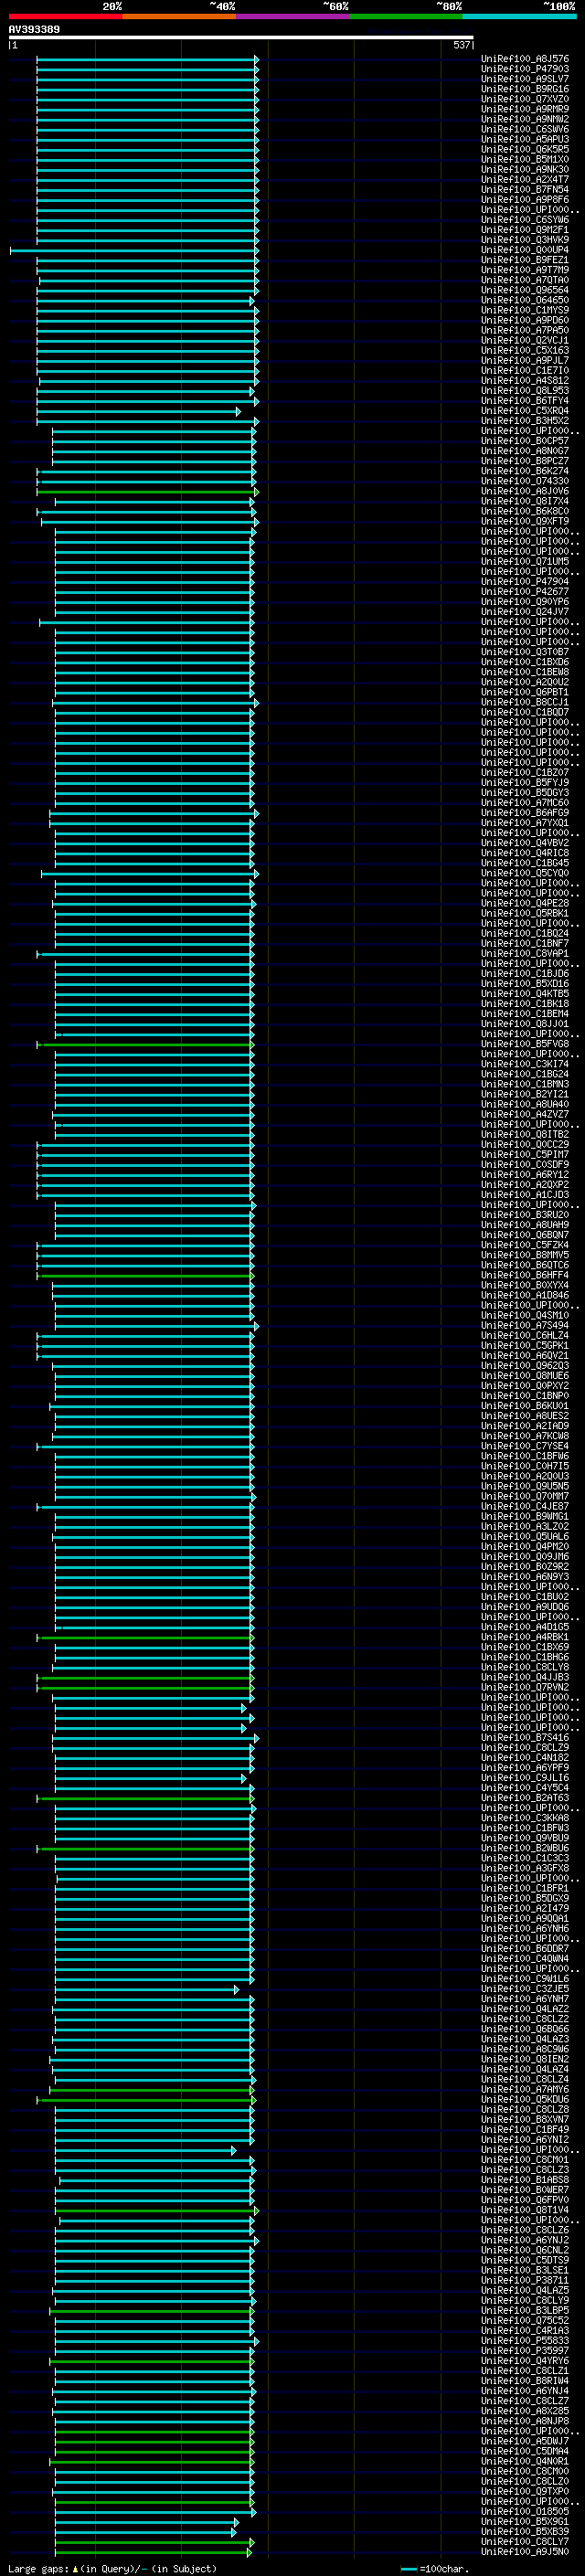This screenshot has width=585, height=2576.
Task: Click the green ~80% legend color bar
Action: pos(406,16)
